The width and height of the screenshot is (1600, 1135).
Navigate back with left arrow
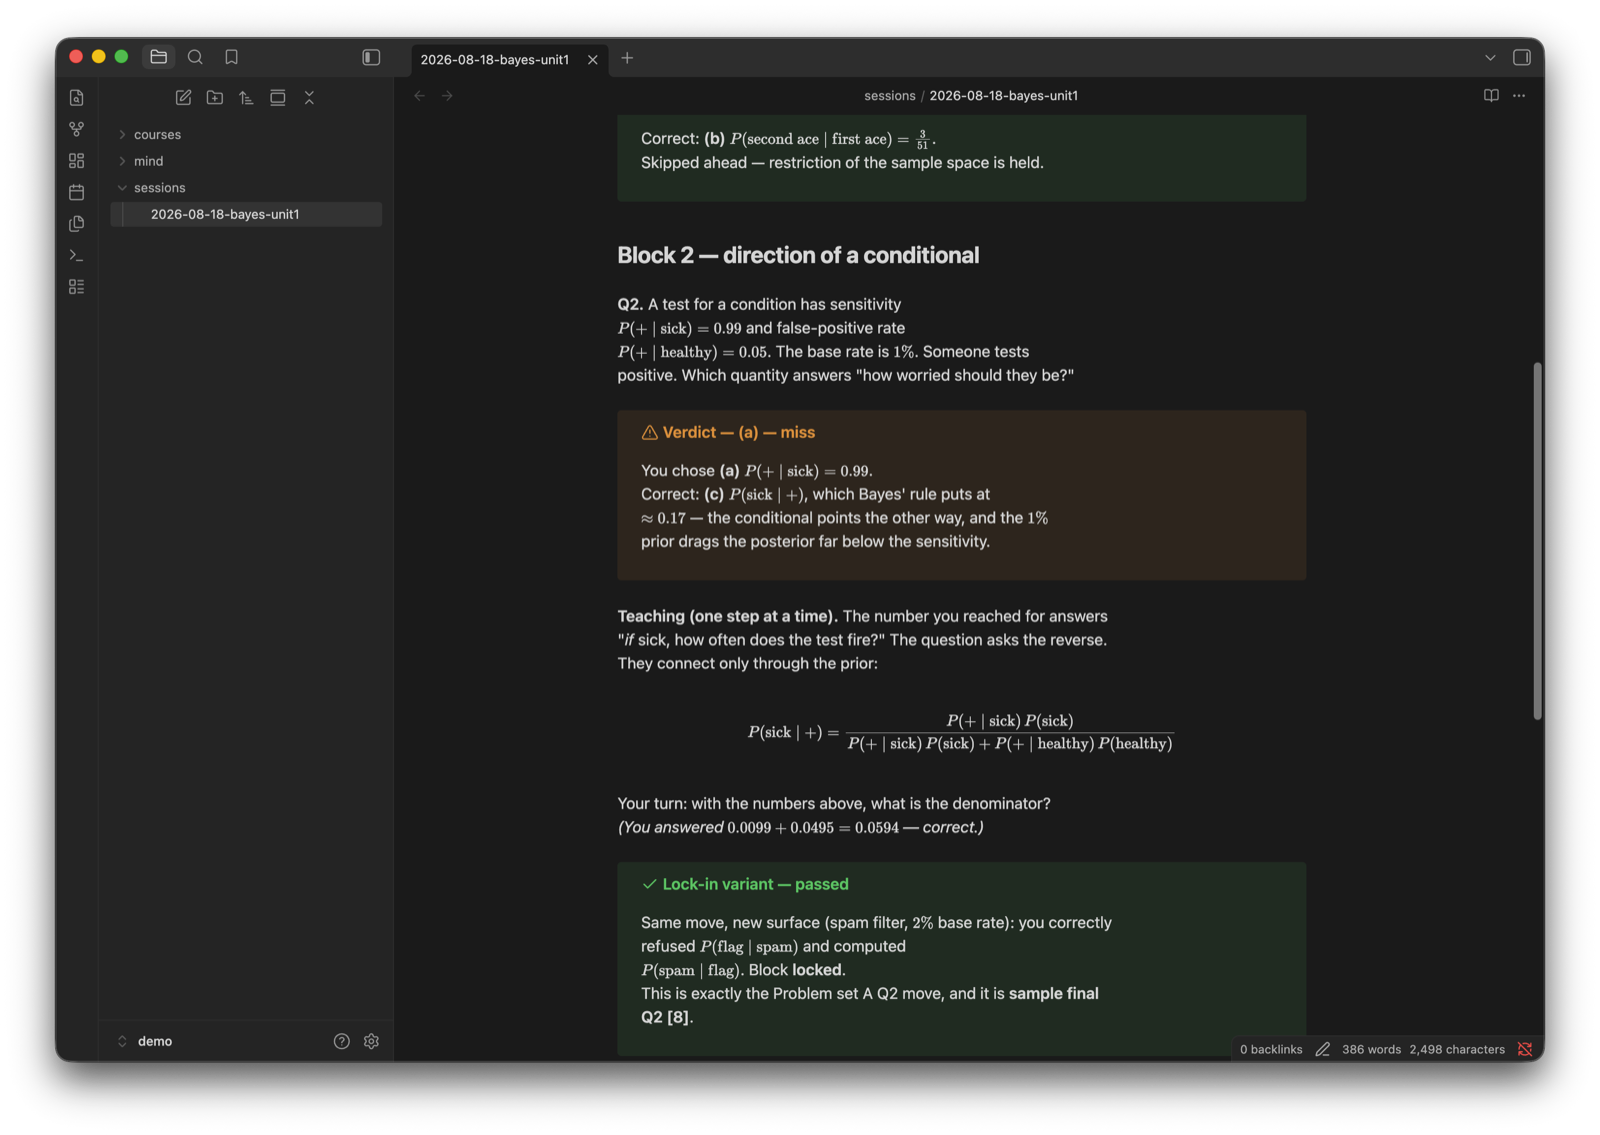(x=420, y=96)
